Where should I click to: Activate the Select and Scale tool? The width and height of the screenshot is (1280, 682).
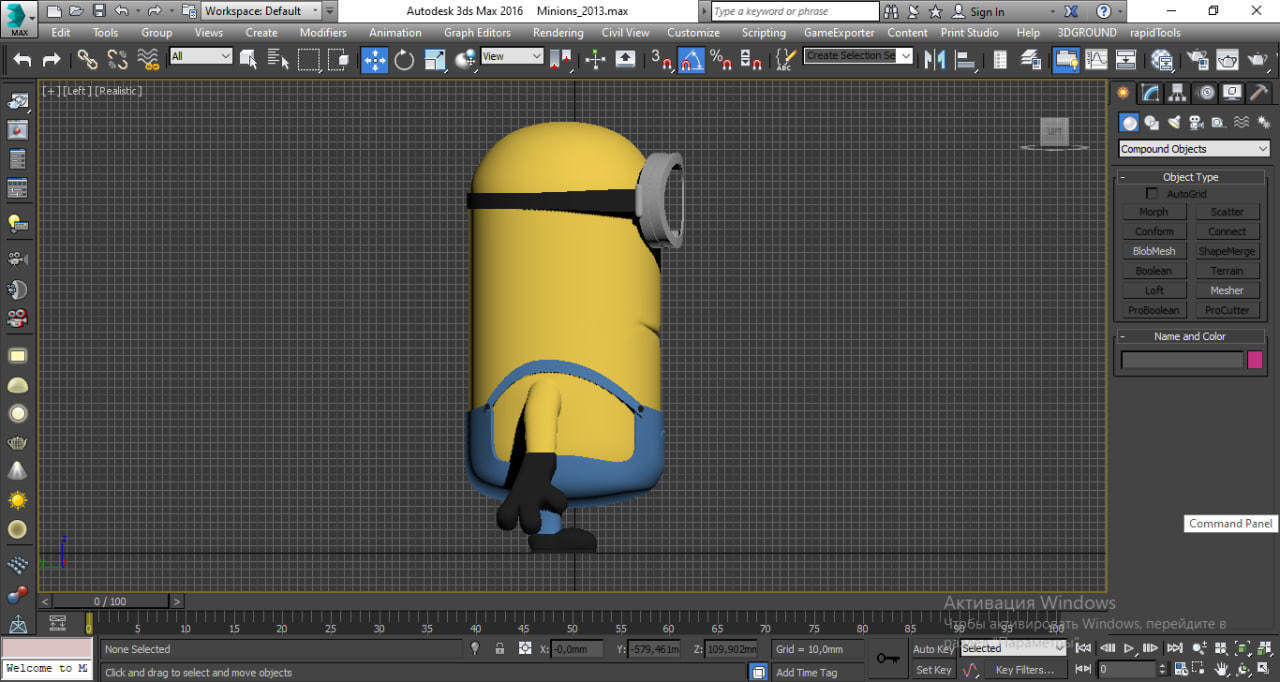pyautogui.click(x=434, y=60)
